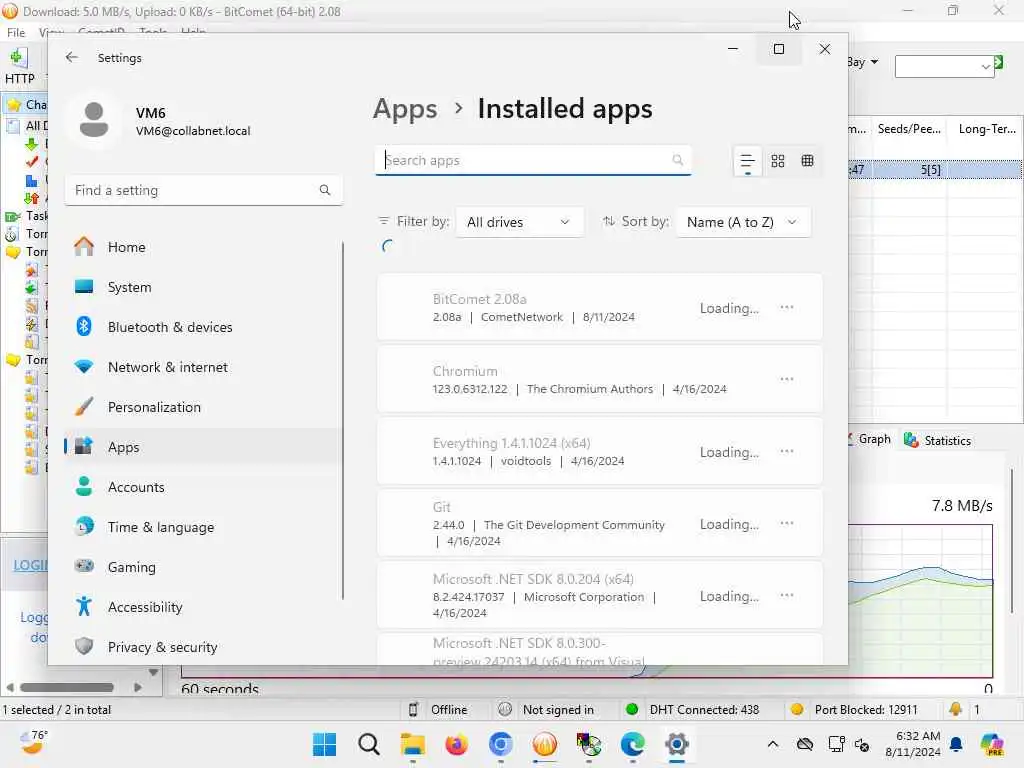The height and width of the screenshot is (768, 1024).
Task: Open more options for Everything 1.4.1.1024
Action: (x=786, y=451)
